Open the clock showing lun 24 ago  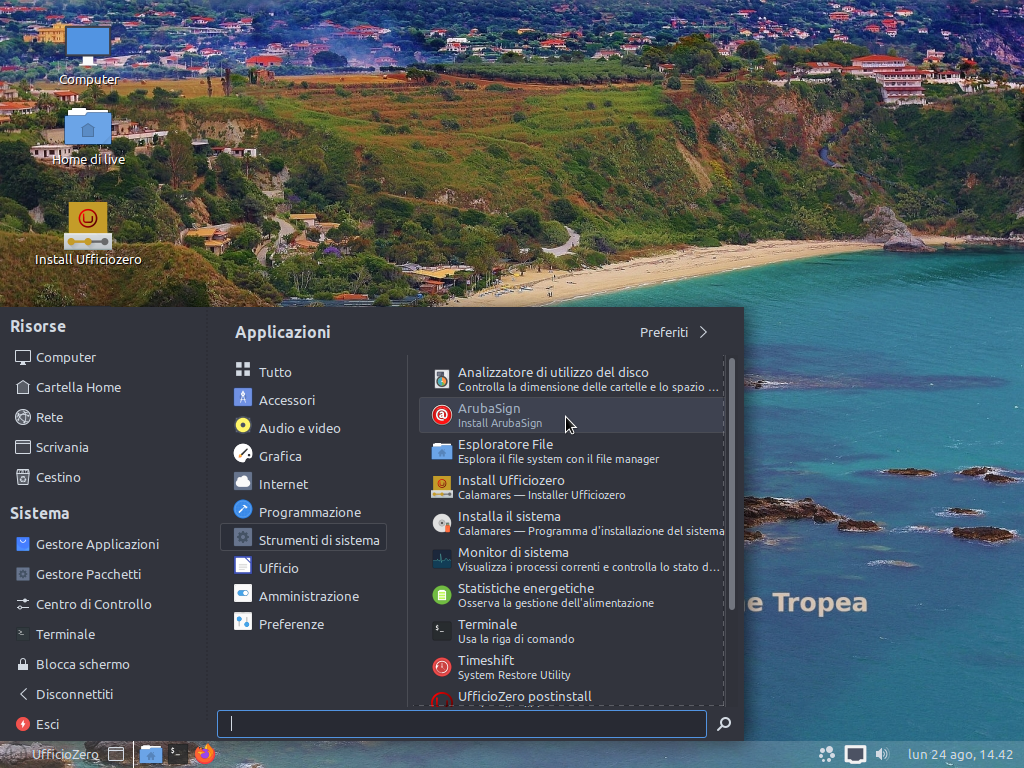(x=960, y=755)
